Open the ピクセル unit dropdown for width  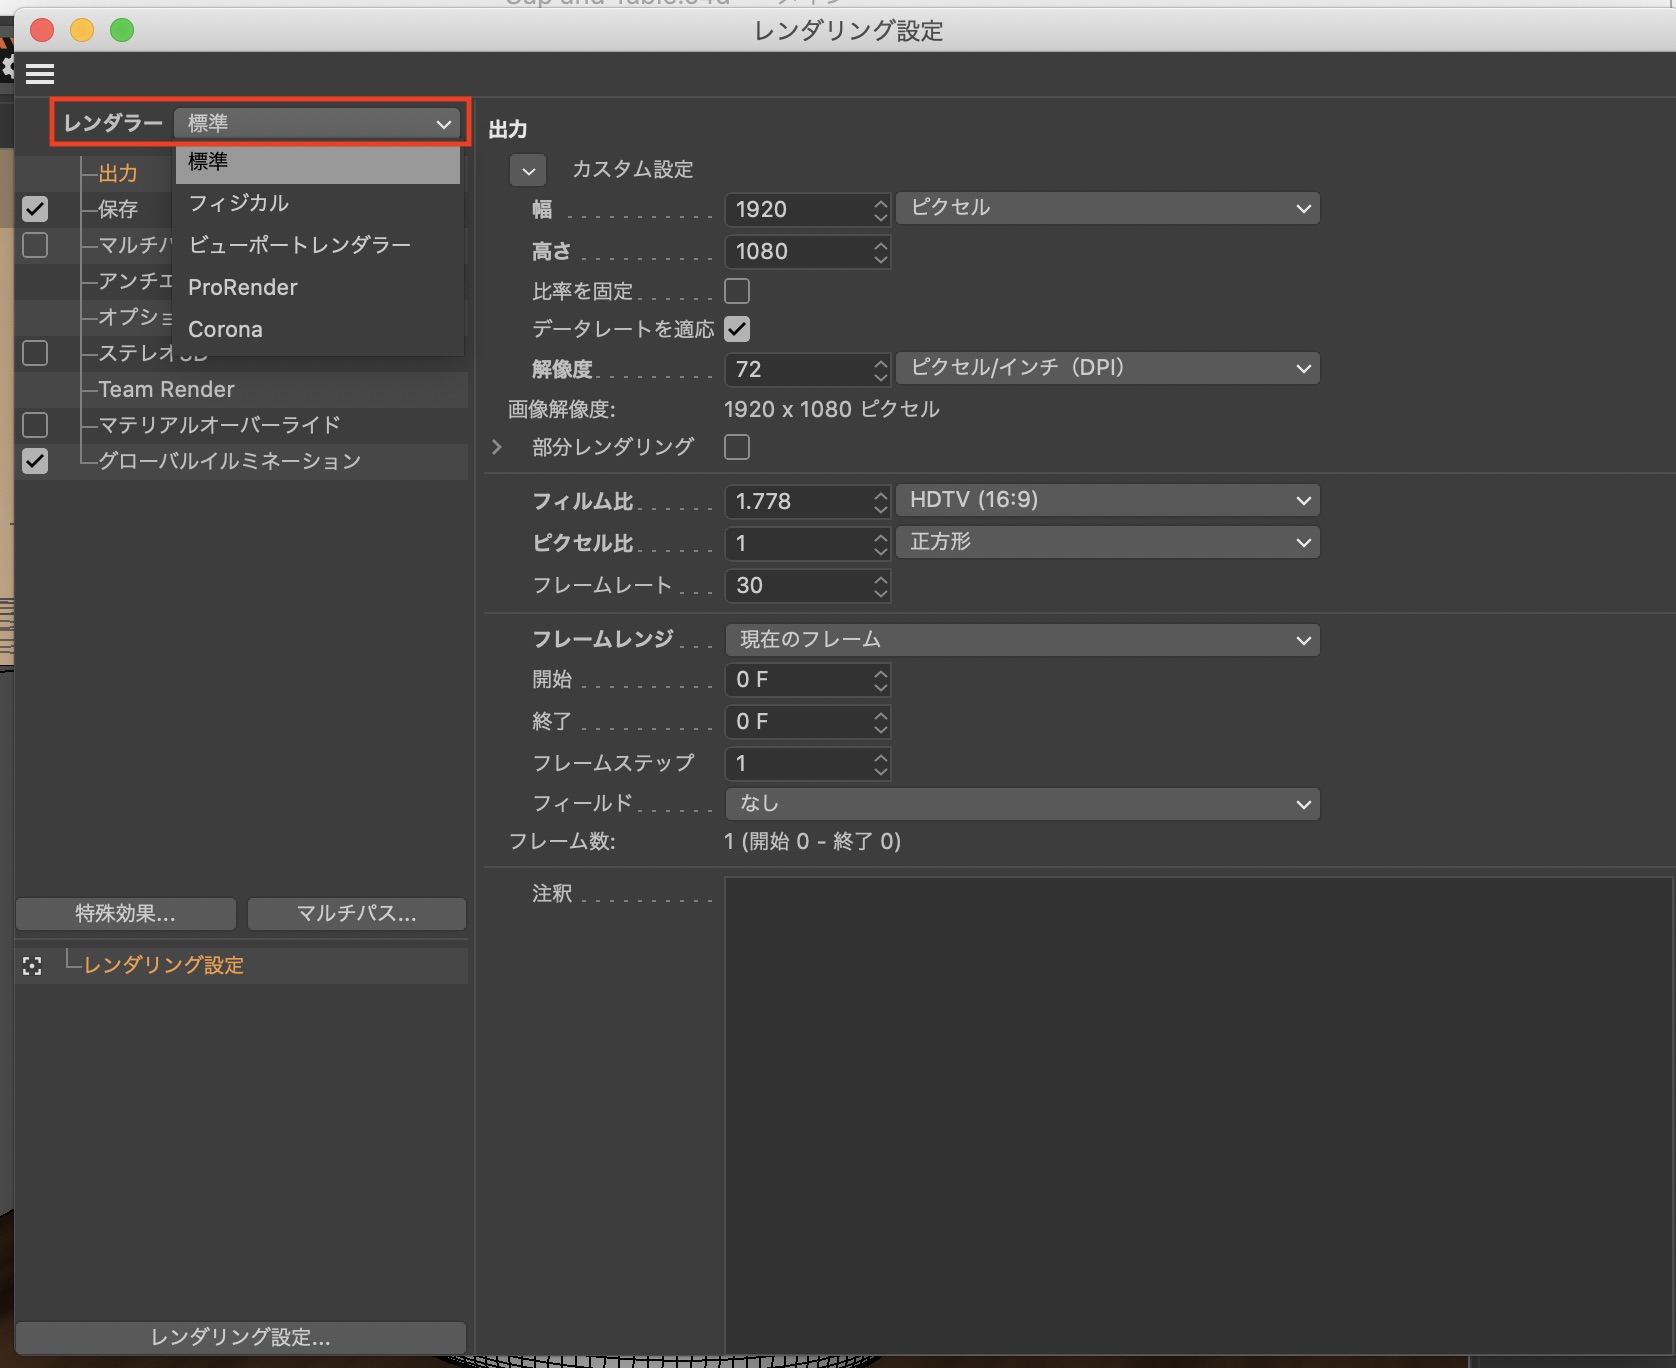(1107, 208)
